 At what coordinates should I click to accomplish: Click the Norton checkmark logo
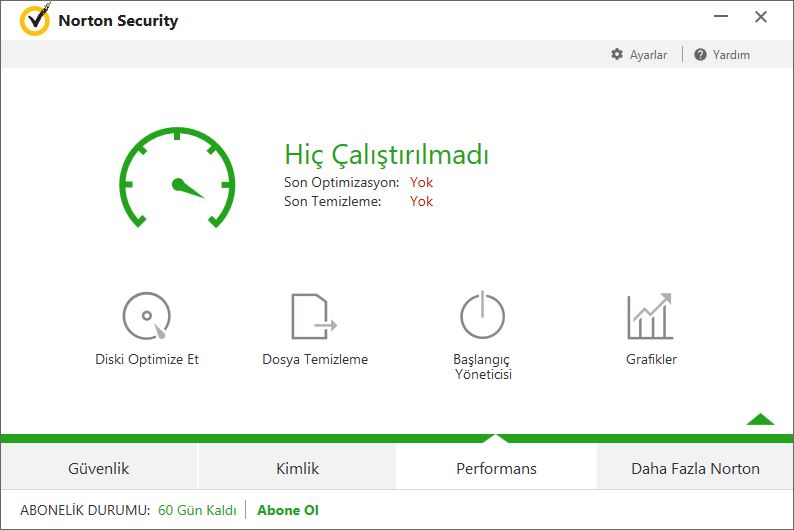pyautogui.click(x=35, y=20)
